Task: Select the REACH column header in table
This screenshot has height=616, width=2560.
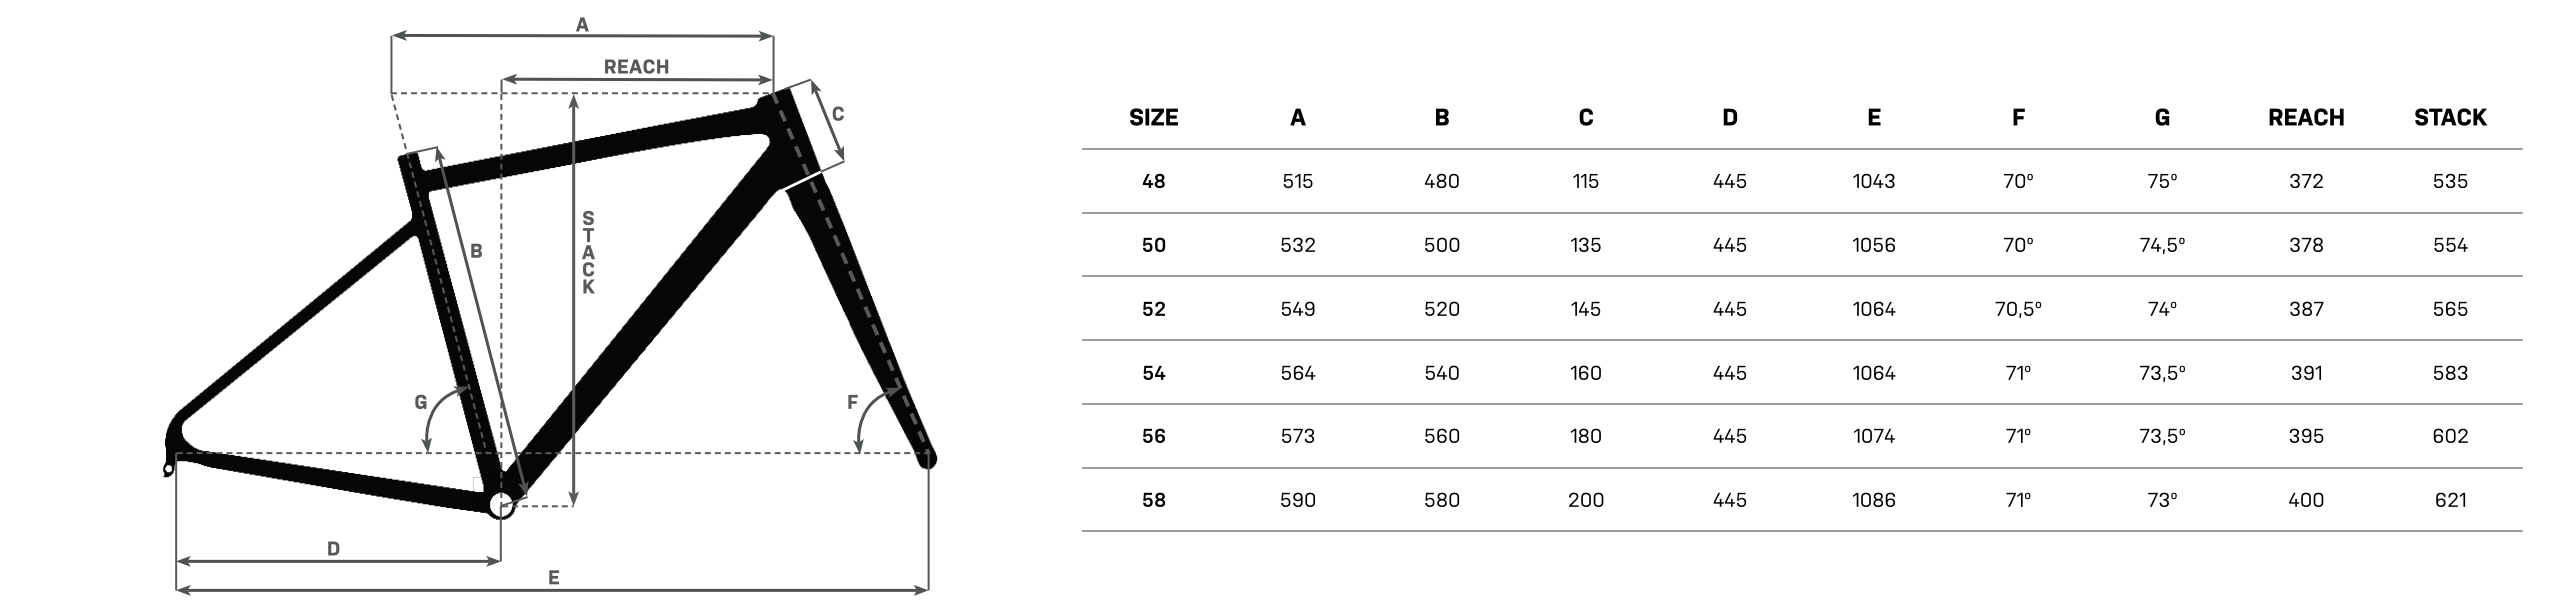Action: (x=2306, y=117)
